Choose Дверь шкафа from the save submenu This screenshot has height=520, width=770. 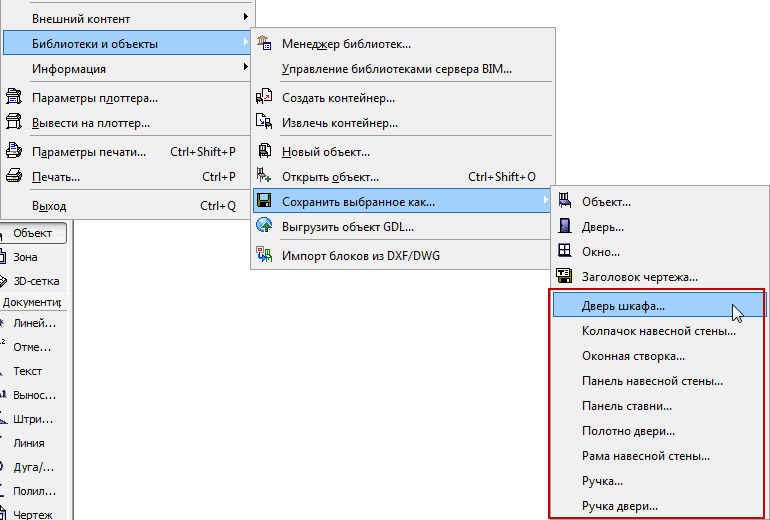[x=623, y=306]
